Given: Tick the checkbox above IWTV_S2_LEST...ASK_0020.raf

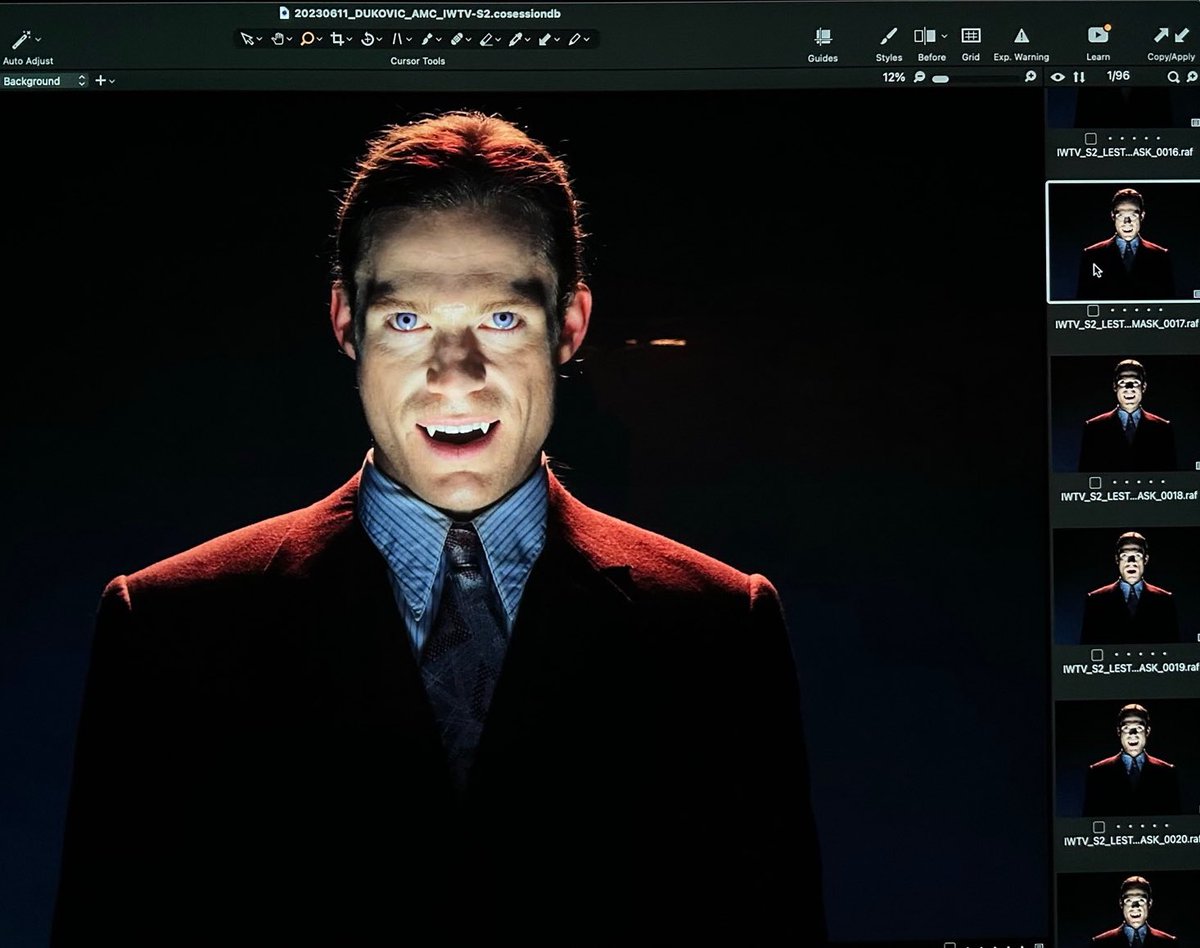Looking at the screenshot, I should point(1099,827).
